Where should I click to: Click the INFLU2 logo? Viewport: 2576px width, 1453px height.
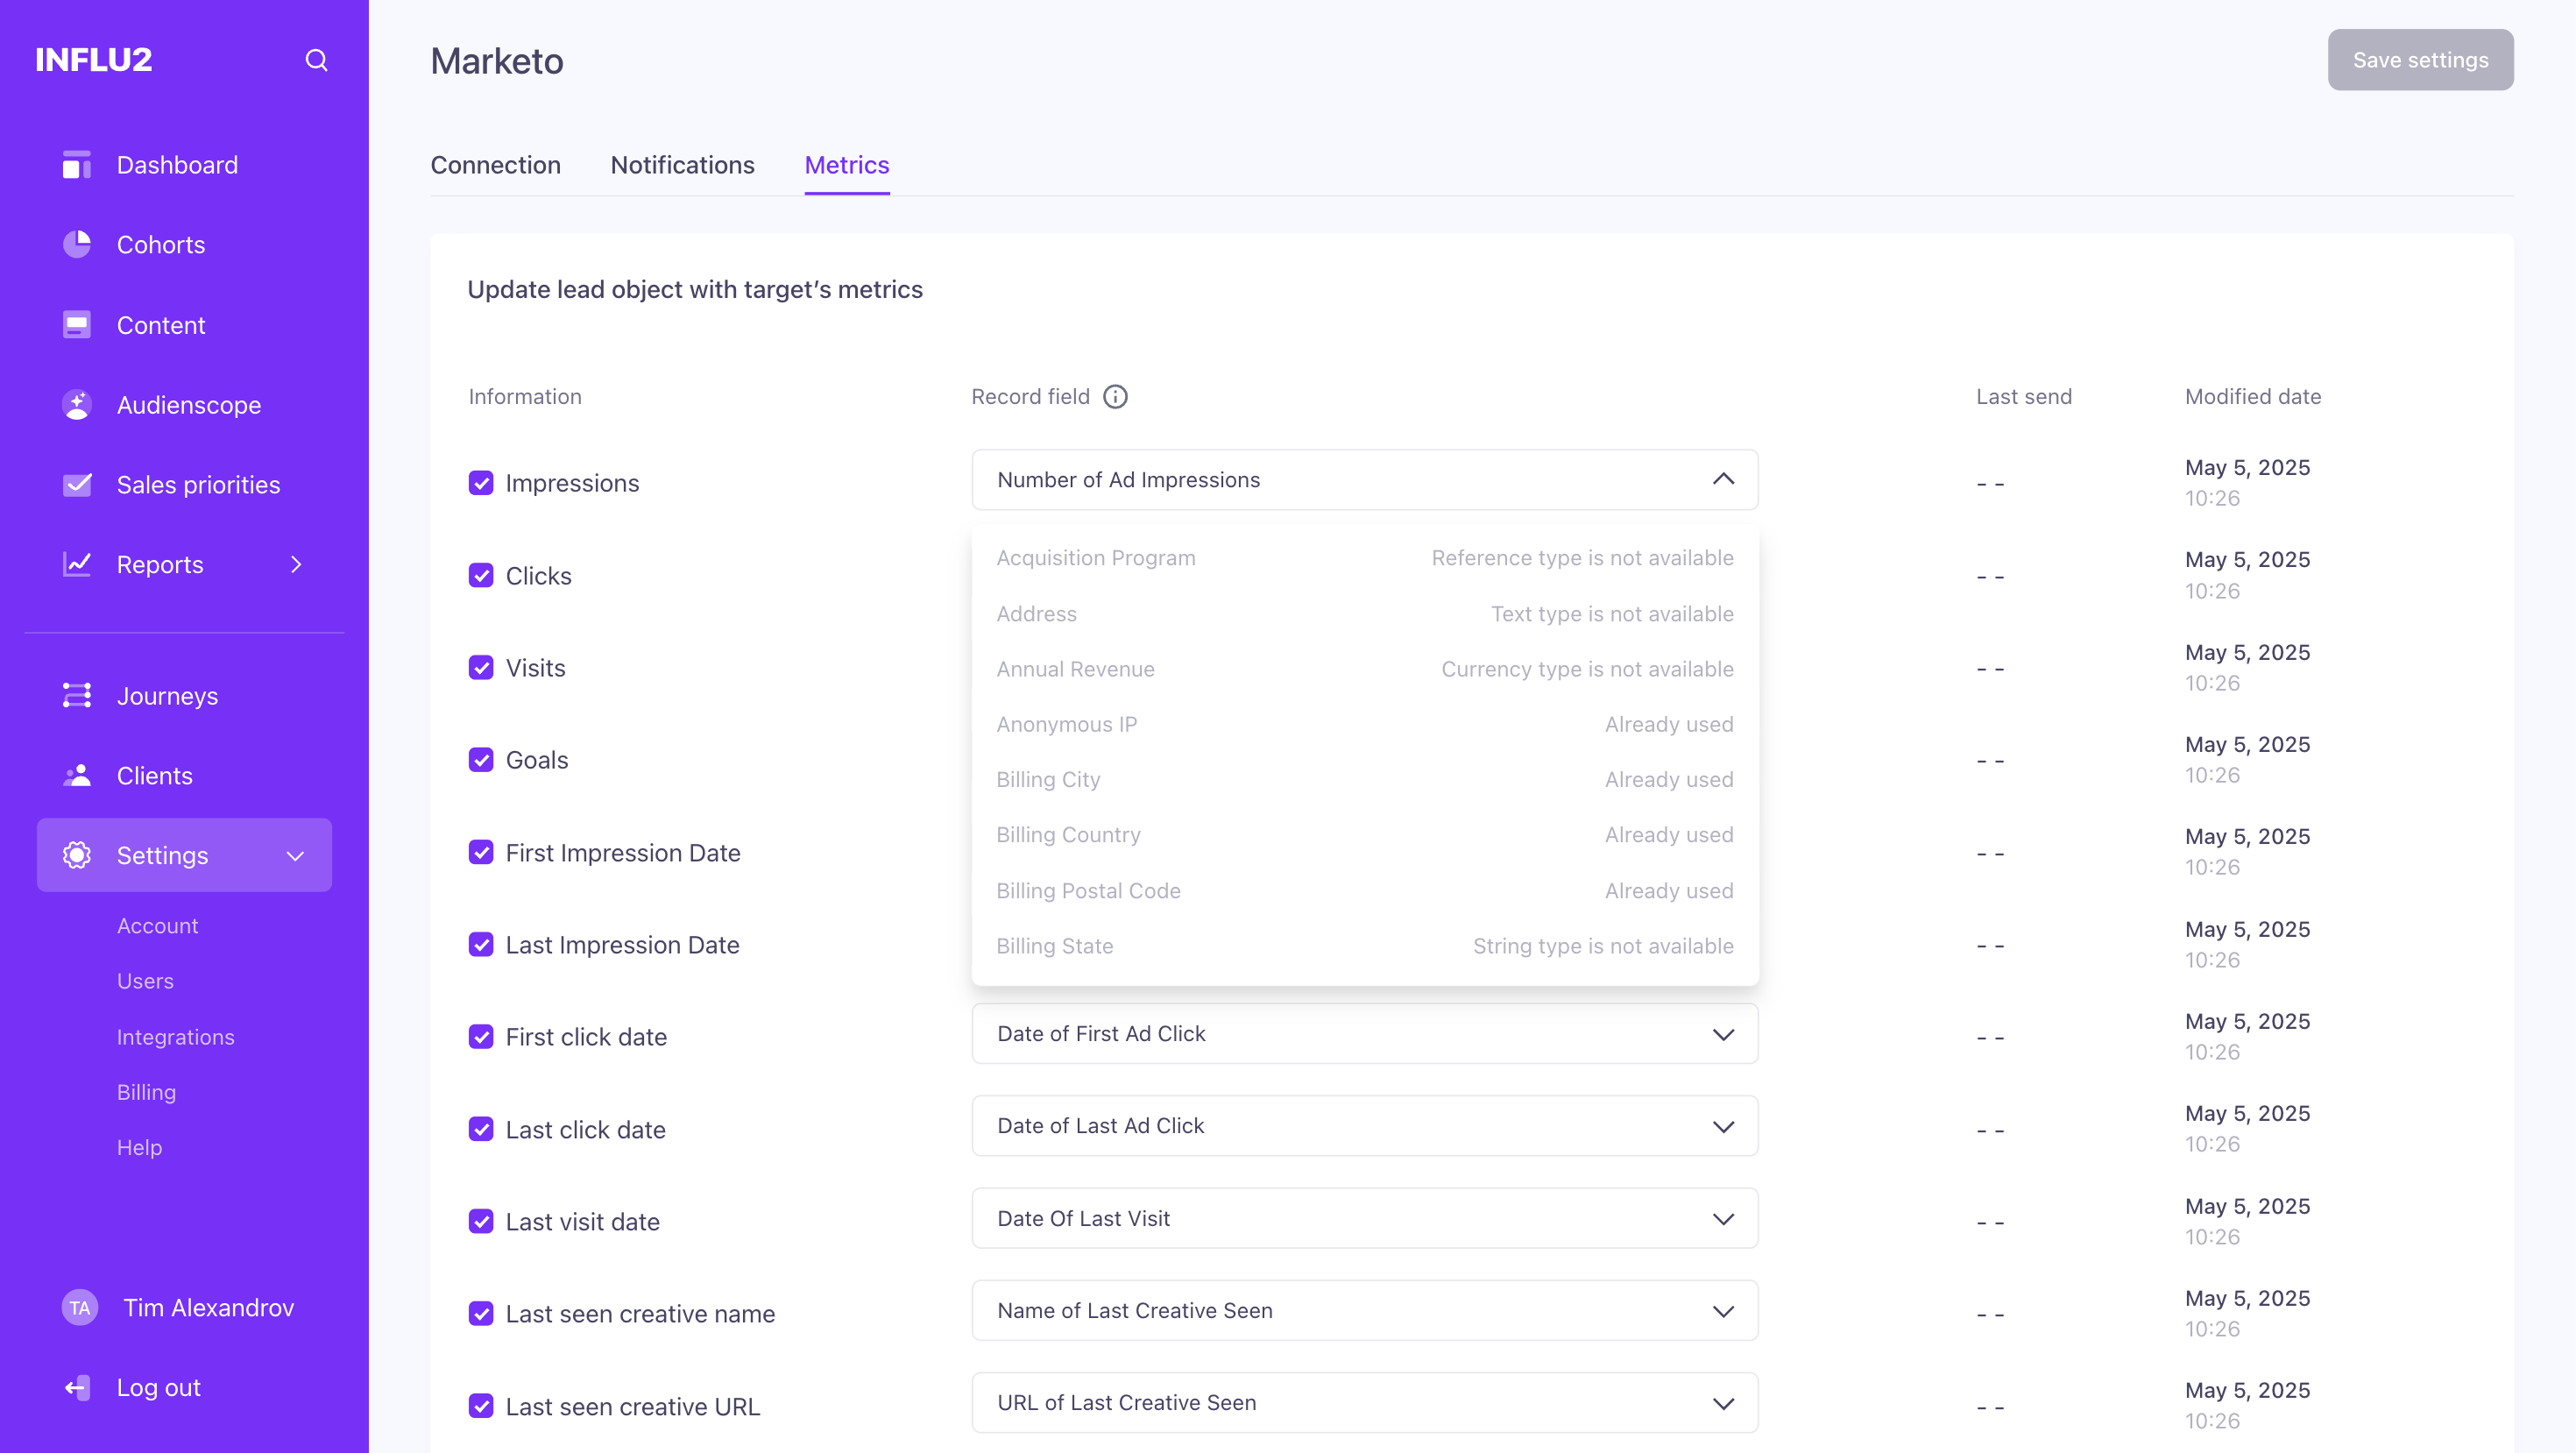(94, 60)
